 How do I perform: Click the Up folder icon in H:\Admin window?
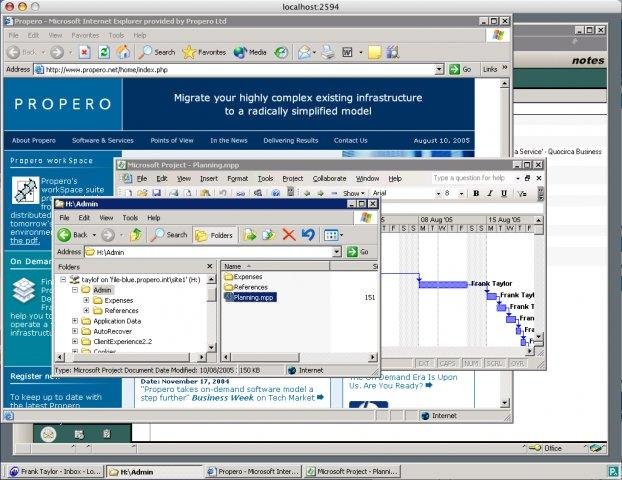pos(136,235)
